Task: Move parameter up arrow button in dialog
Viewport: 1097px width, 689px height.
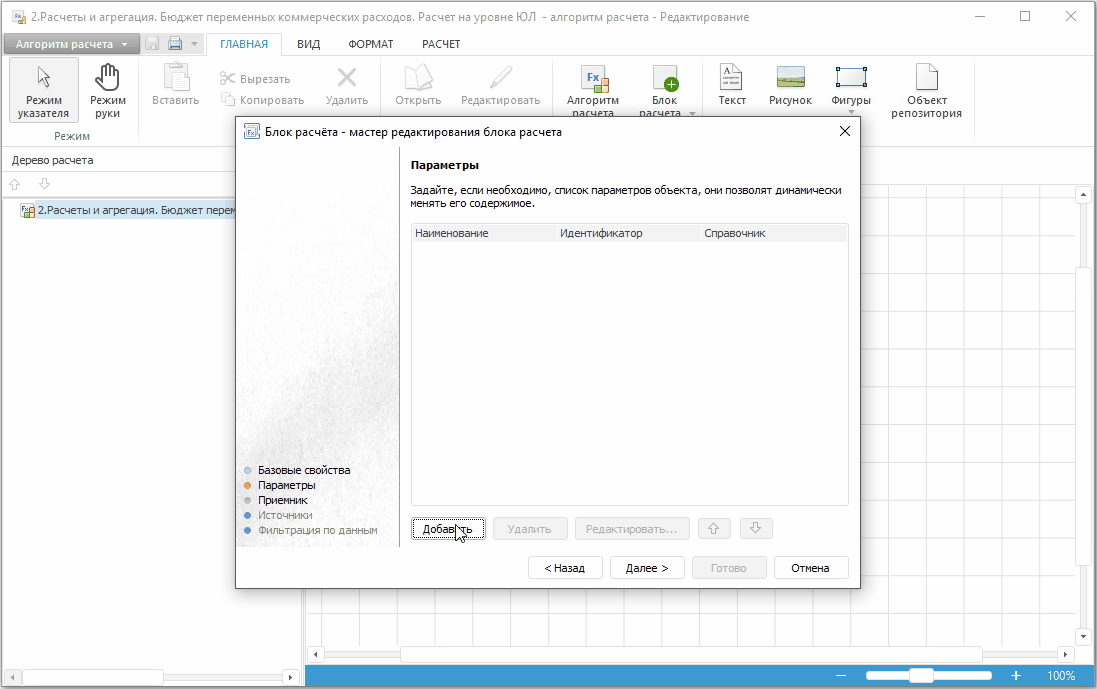Action: coord(714,529)
